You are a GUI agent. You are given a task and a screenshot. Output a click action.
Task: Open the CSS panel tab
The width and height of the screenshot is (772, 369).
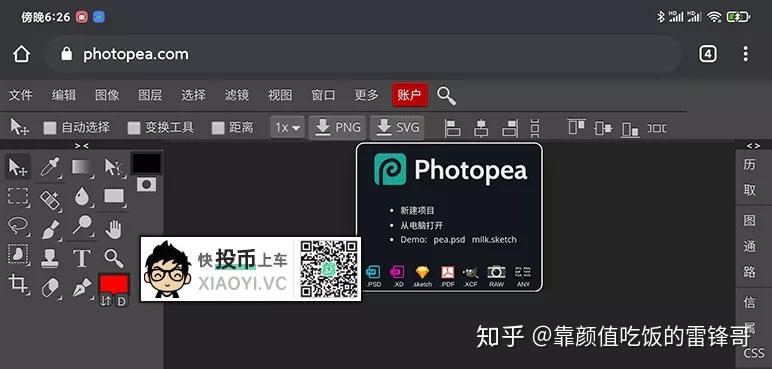point(754,353)
